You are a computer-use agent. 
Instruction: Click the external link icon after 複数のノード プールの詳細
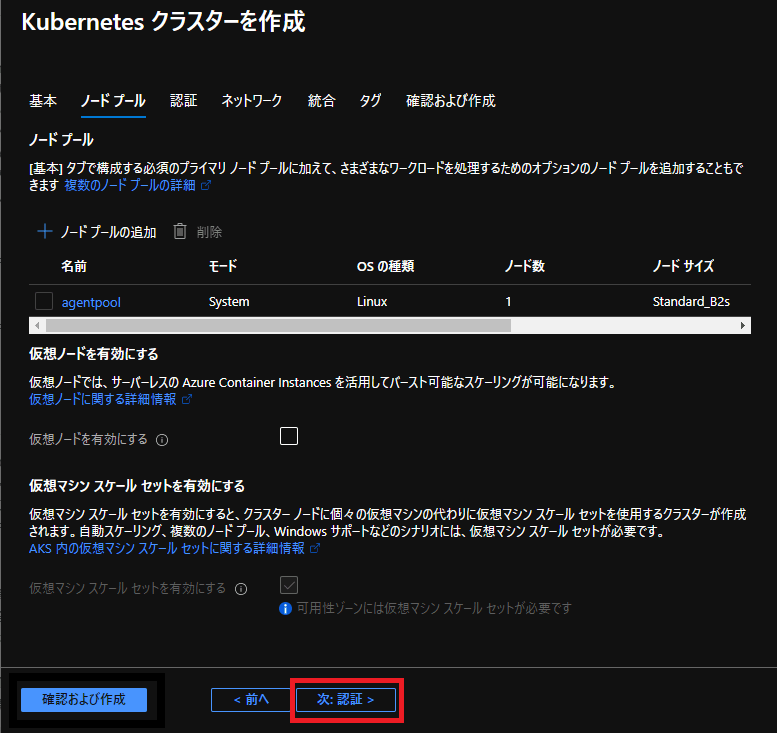[x=206, y=185]
